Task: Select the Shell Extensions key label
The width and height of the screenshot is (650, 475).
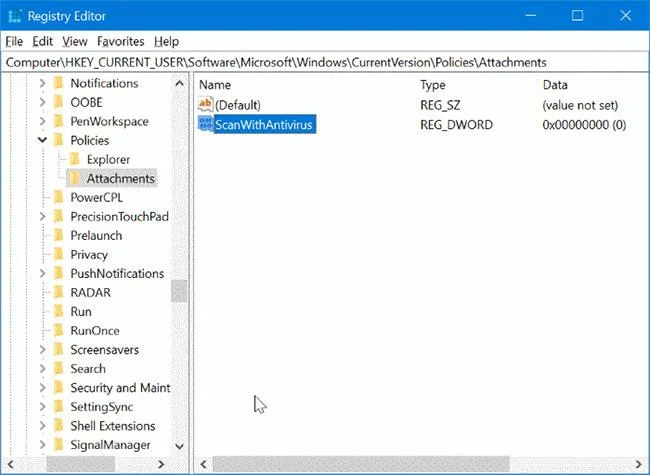Action: click(113, 426)
